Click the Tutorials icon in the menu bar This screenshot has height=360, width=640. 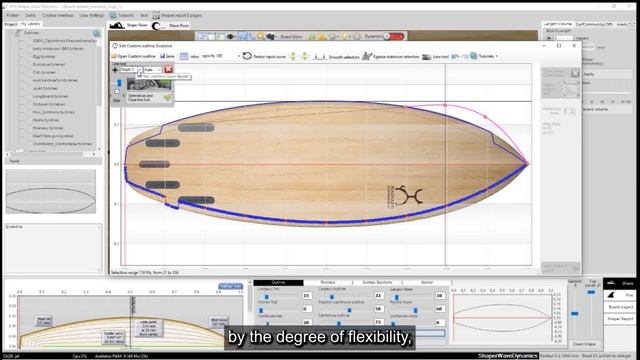(113, 15)
